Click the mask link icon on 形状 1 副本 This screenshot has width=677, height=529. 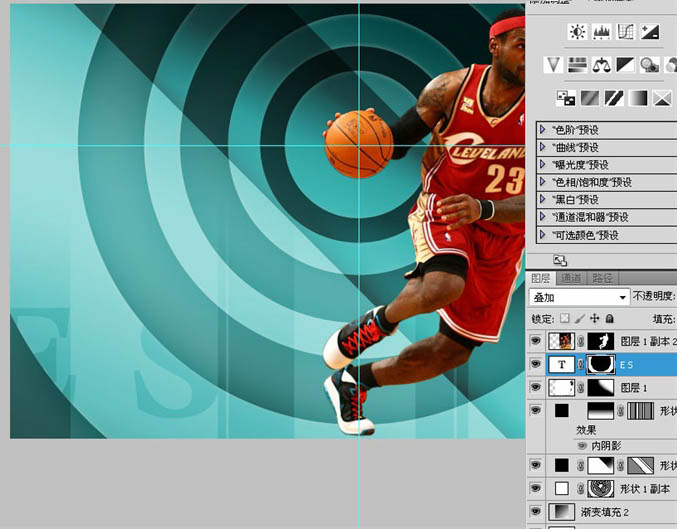click(580, 488)
